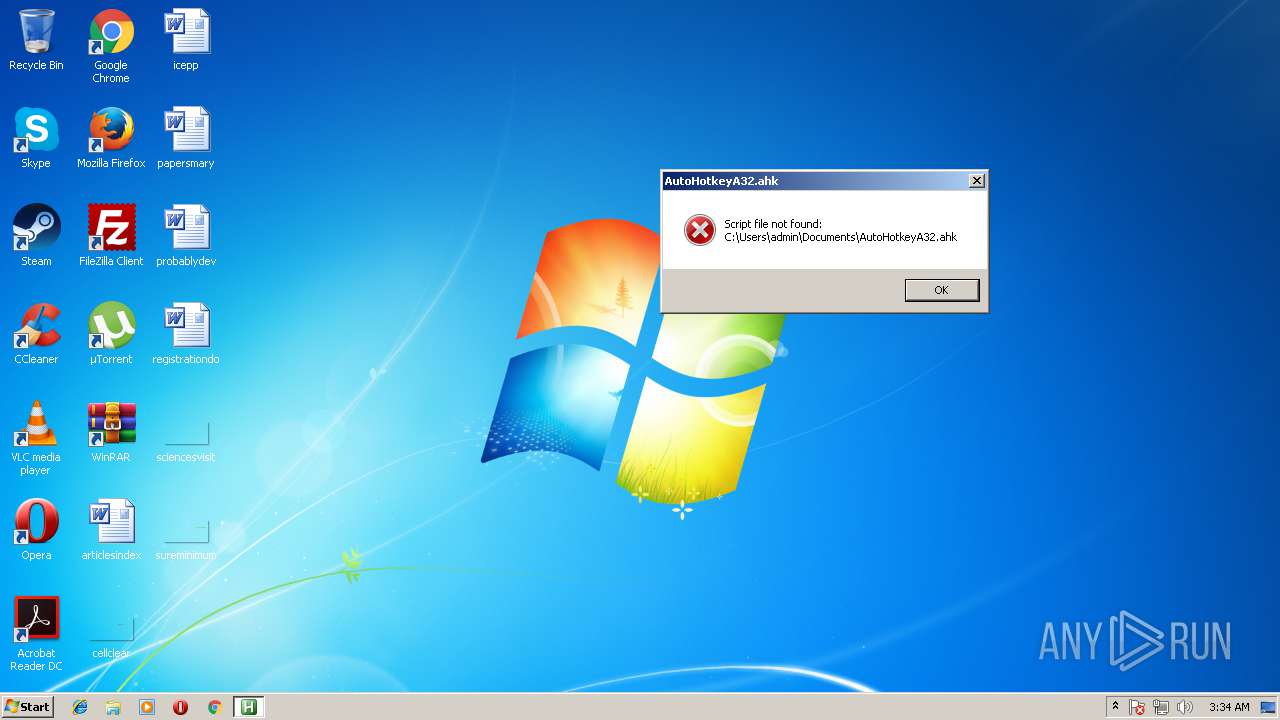
Task: Select the probablydev Word document
Action: click(x=186, y=236)
